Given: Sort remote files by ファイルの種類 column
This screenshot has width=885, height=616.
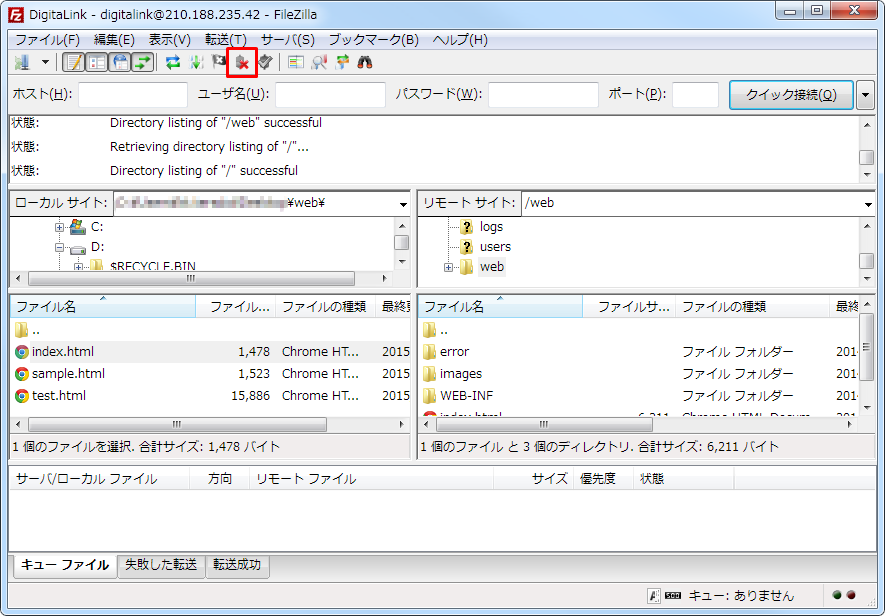Looking at the screenshot, I should coord(752,307).
